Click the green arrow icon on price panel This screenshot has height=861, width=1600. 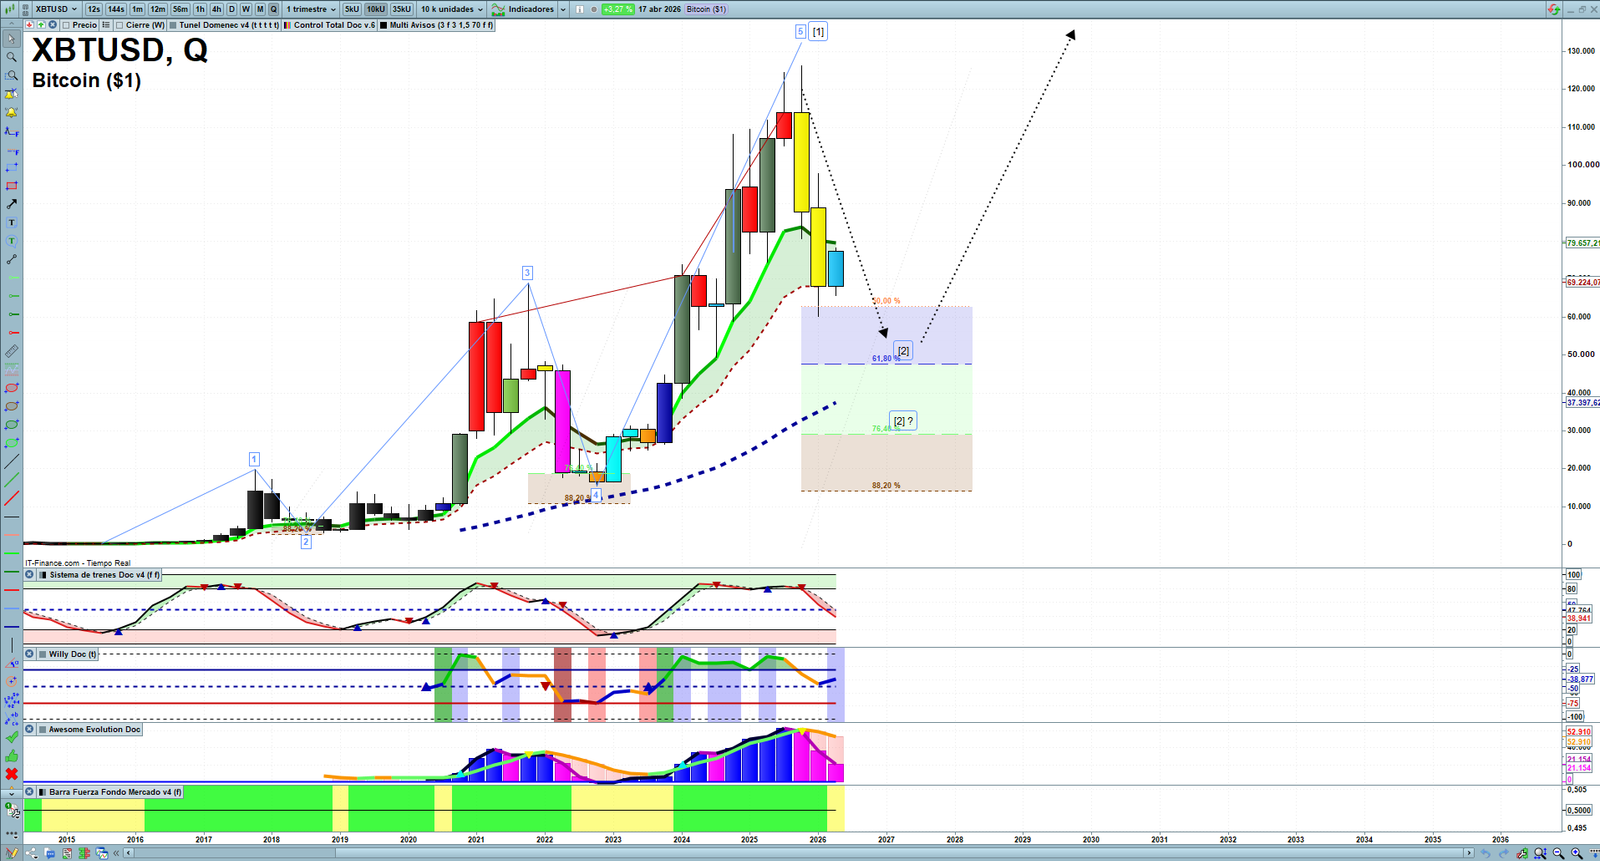(41, 25)
